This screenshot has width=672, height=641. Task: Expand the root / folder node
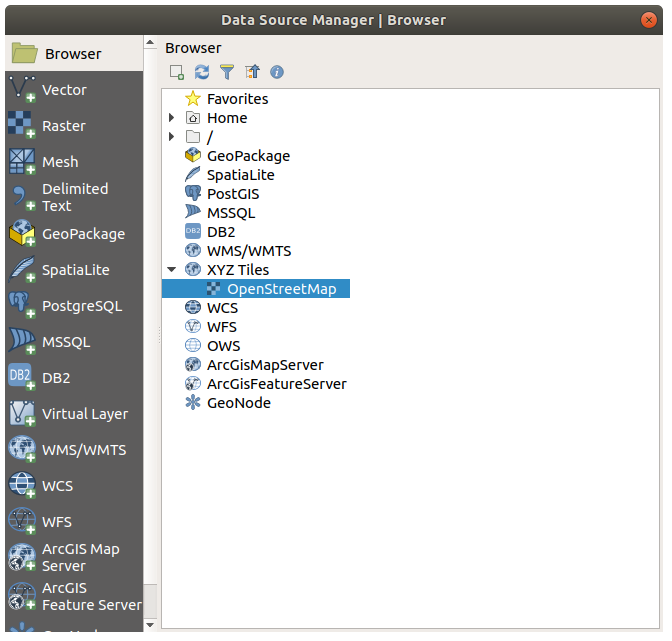coord(172,137)
